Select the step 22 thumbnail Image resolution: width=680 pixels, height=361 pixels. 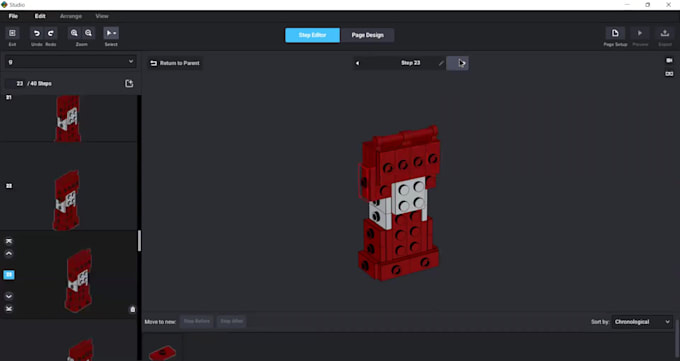coord(67,200)
